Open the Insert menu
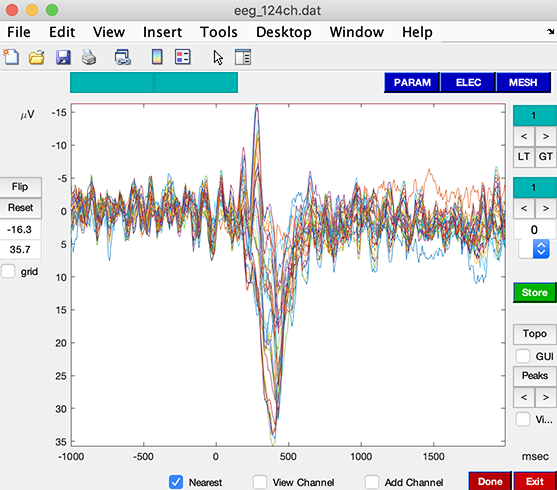This screenshot has width=557, height=490. coord(162,32)
